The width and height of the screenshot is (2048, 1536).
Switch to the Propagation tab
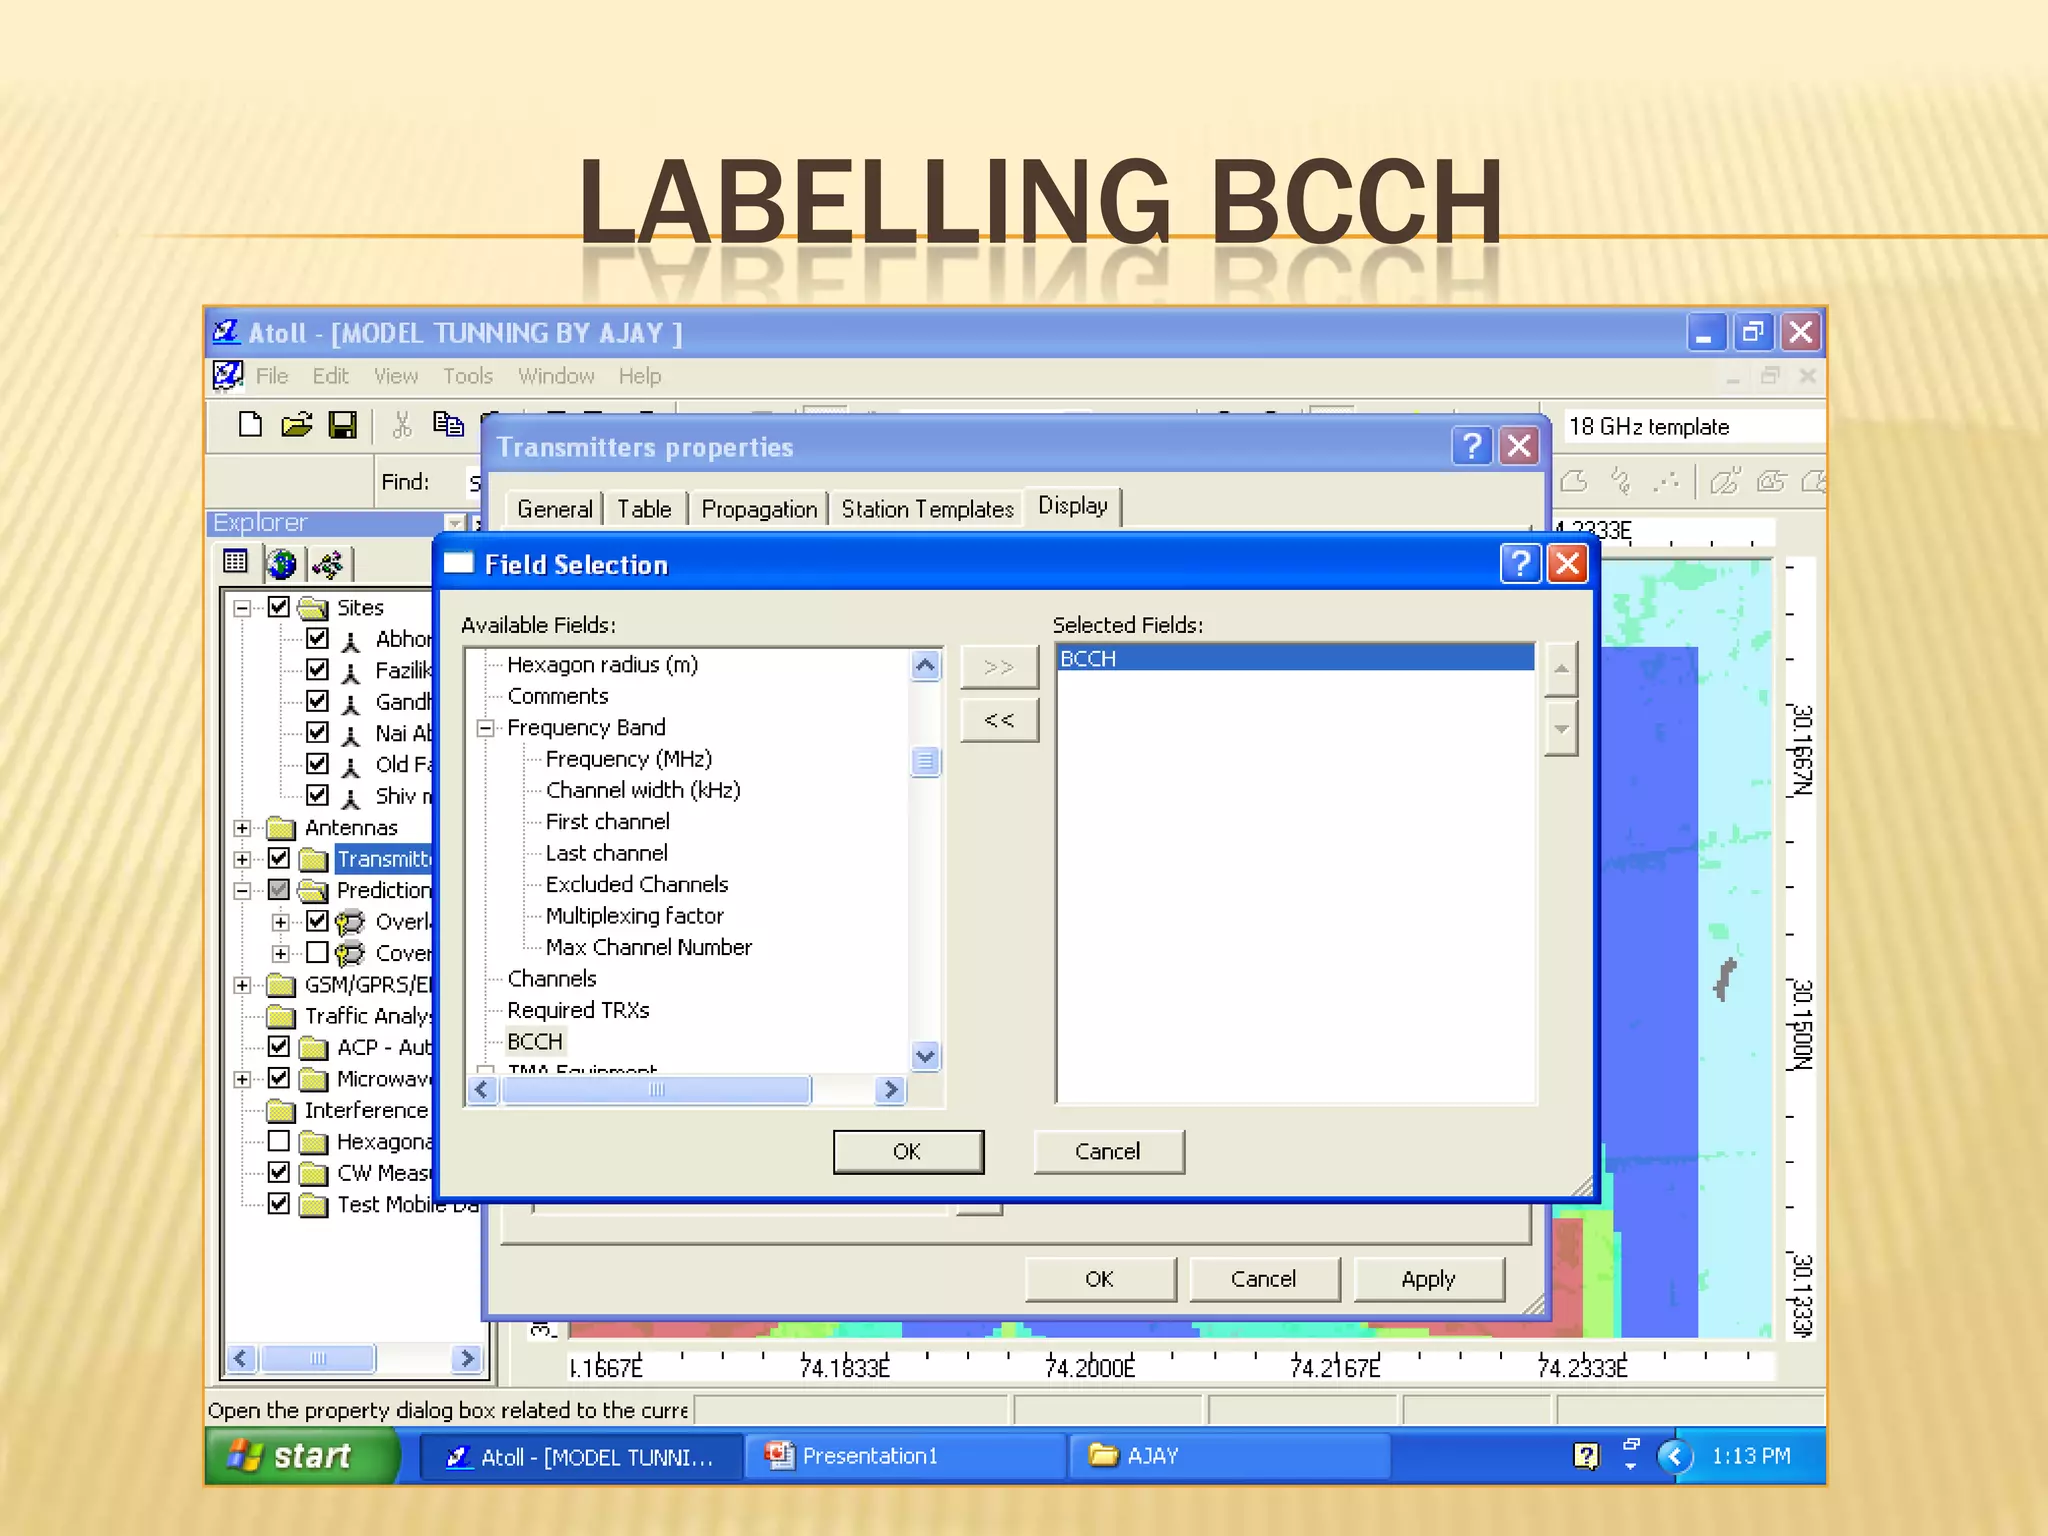click(x=759, y=509)
